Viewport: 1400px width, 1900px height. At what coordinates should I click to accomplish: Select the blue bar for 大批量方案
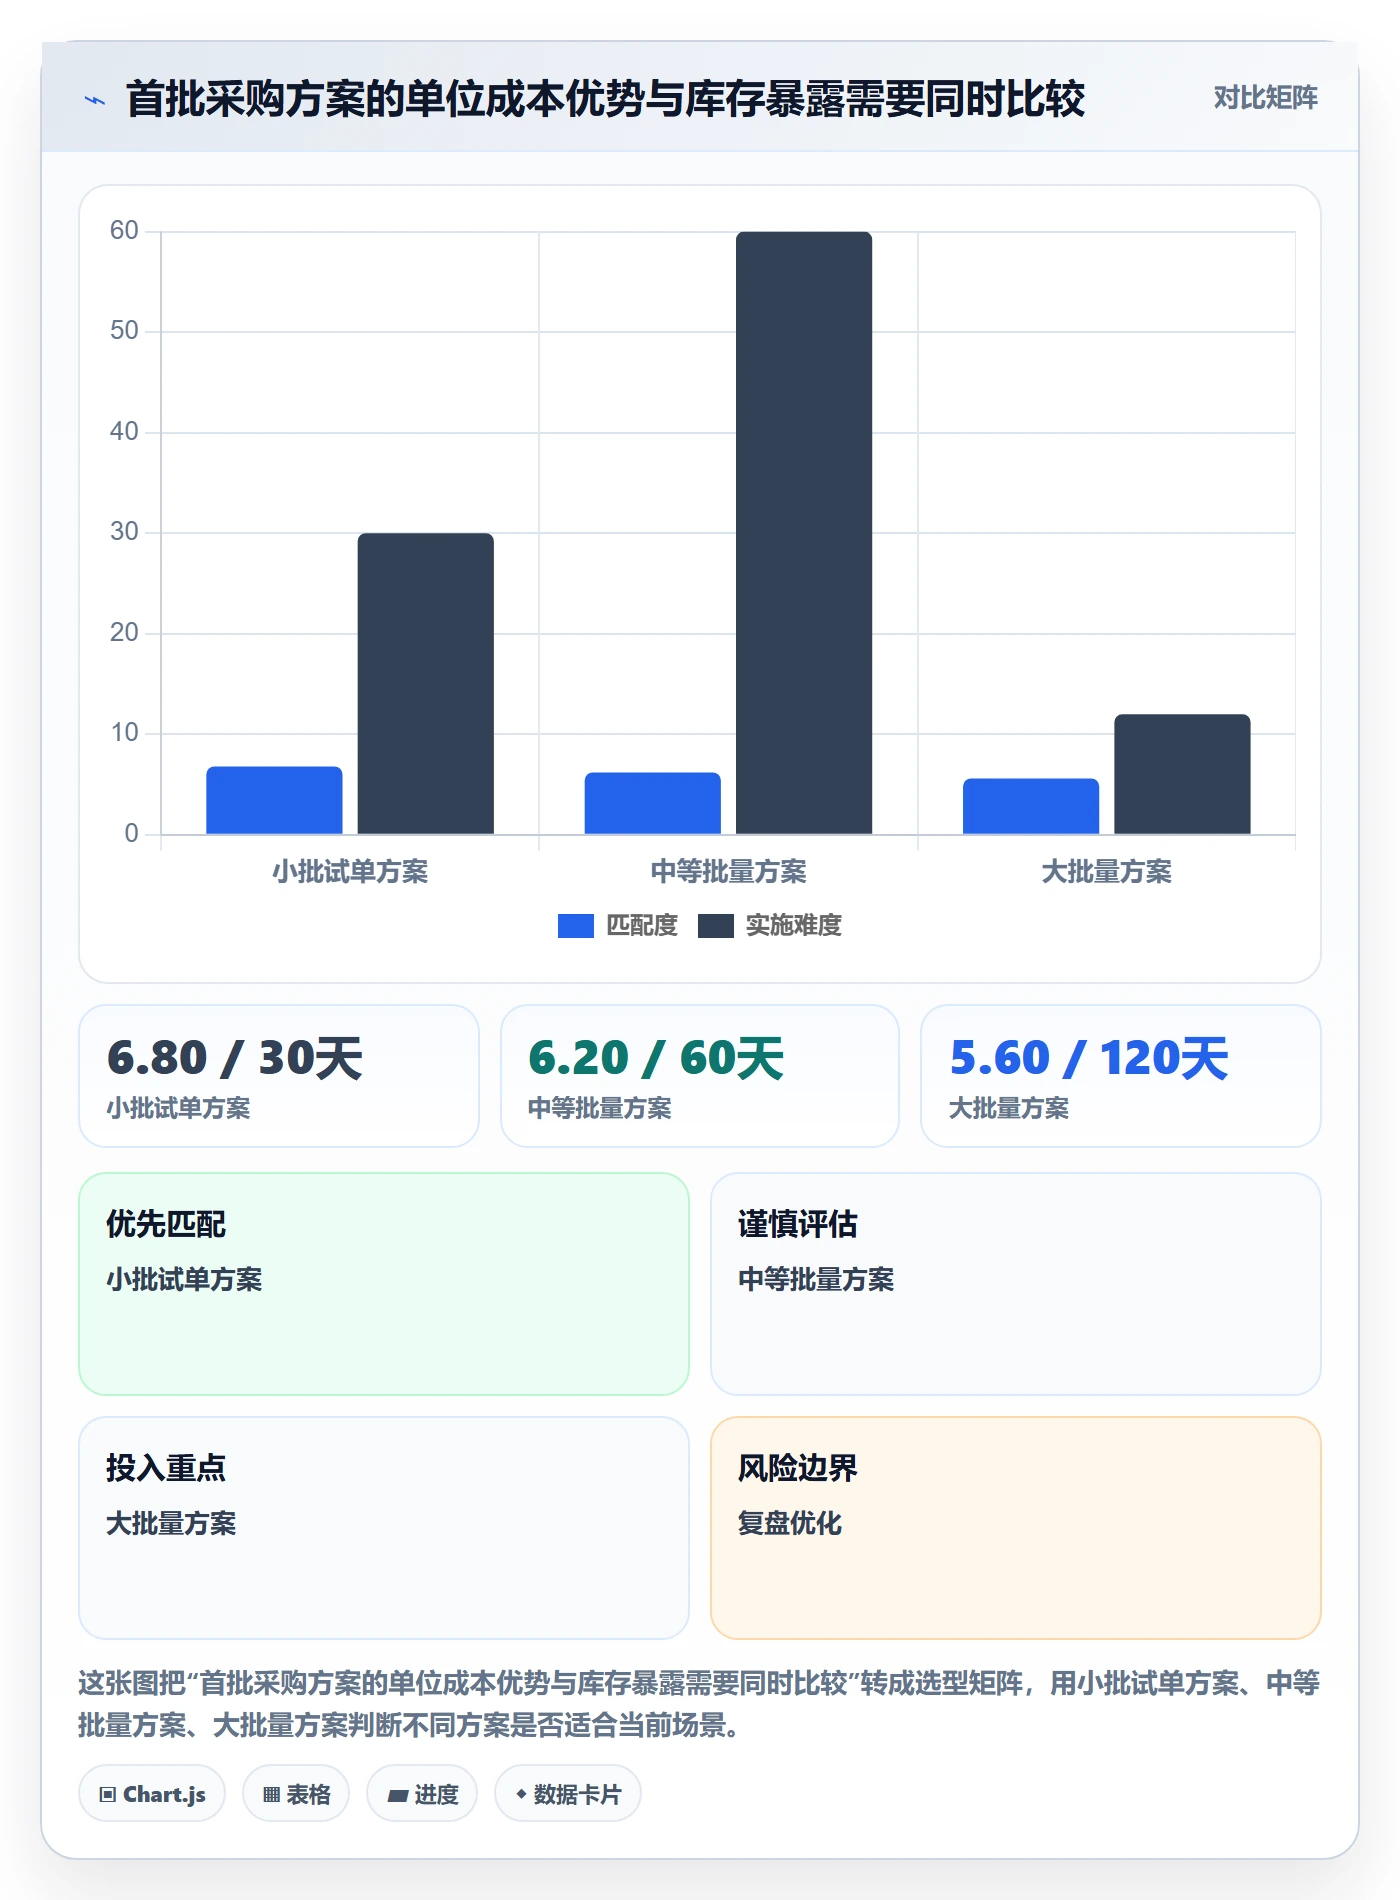click(1031, 806)
